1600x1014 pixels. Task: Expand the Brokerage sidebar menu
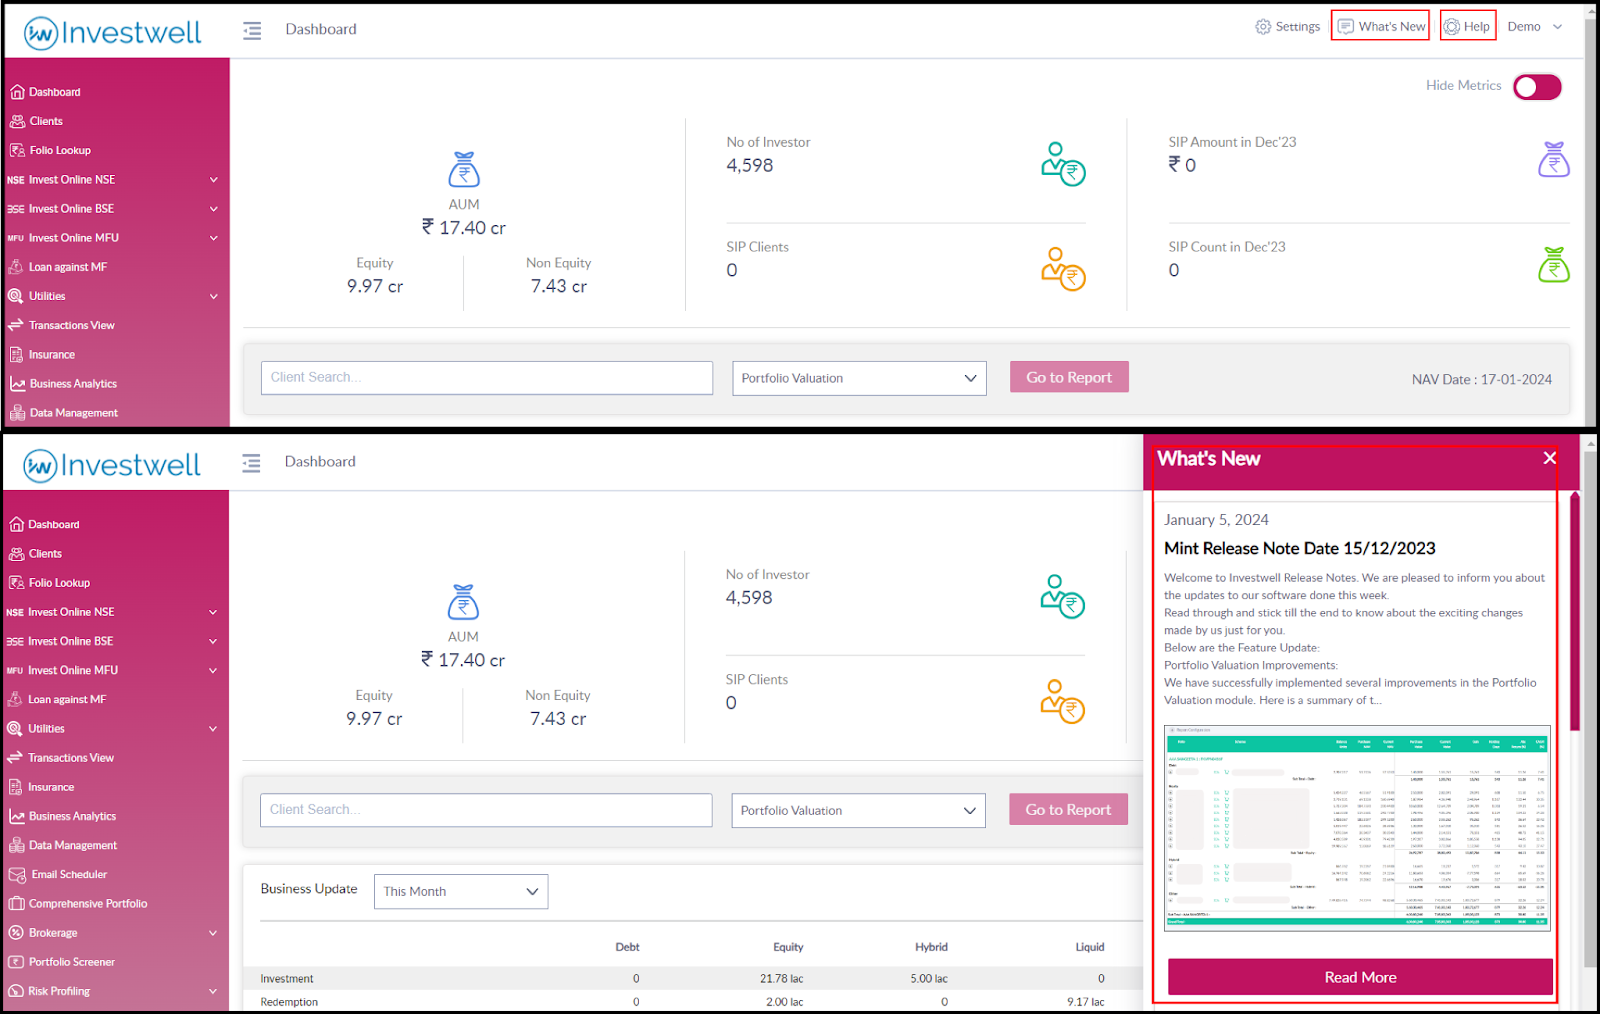[113, 933]
